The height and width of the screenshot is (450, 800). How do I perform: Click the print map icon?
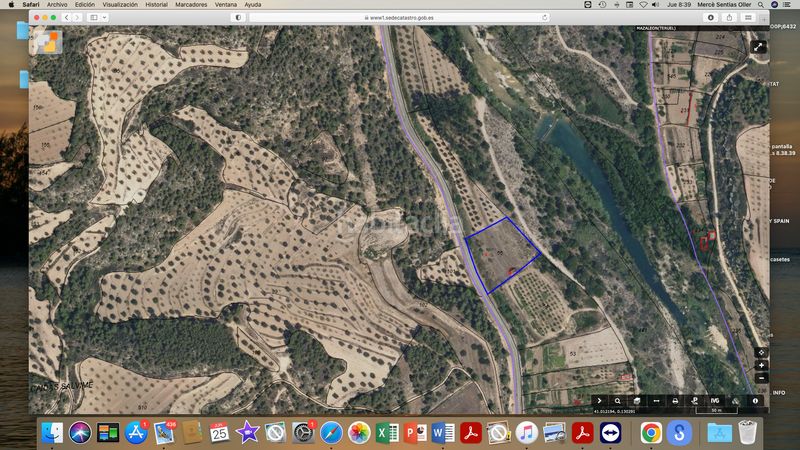pyautogui.click(x=675, y=401)
